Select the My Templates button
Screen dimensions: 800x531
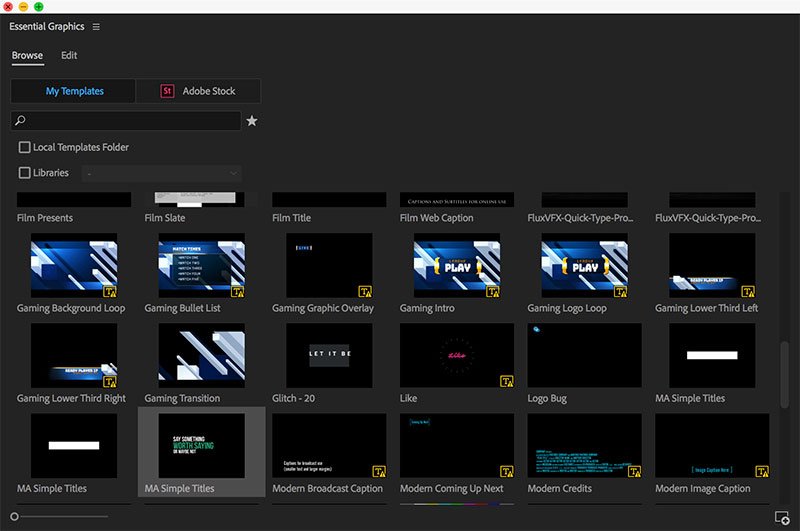coord(73,91)
